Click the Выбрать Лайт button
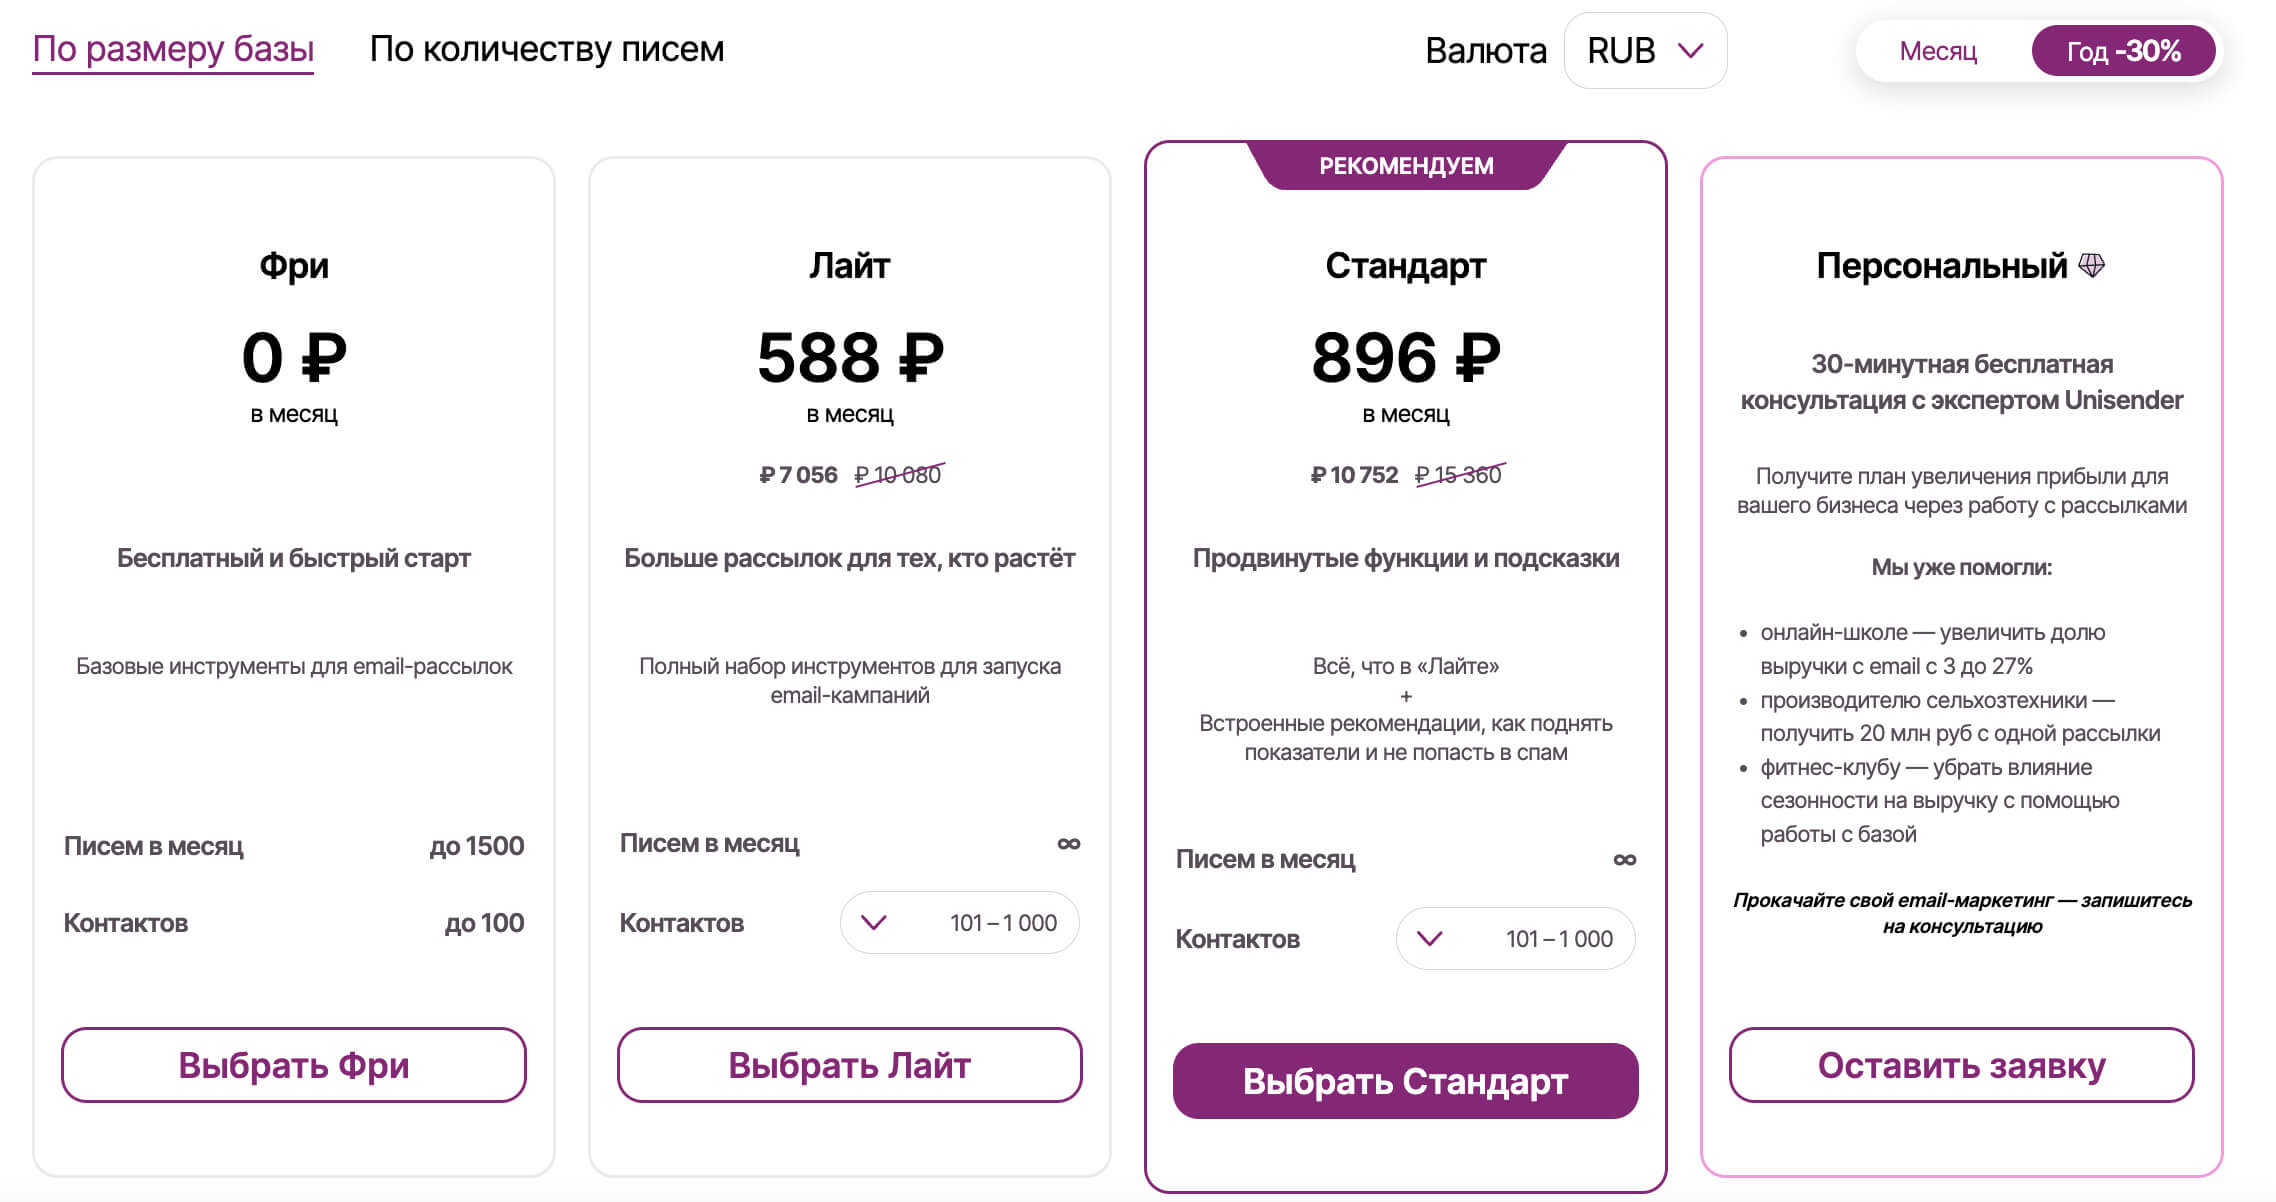 pyautogui.click(x=850, y=1065)
